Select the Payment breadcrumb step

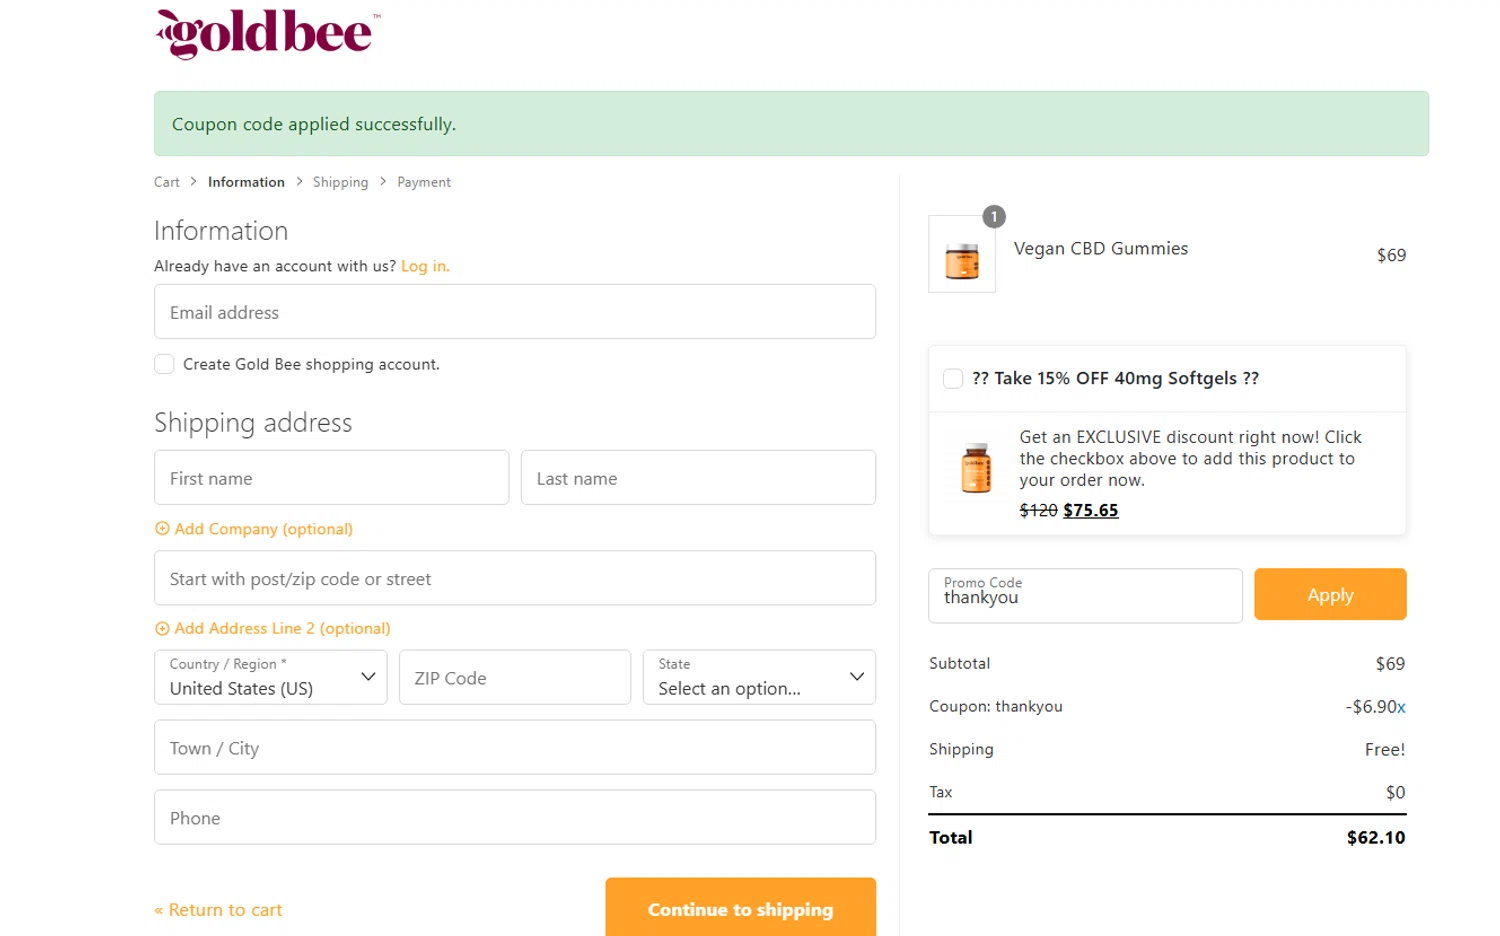click(424, 182)
